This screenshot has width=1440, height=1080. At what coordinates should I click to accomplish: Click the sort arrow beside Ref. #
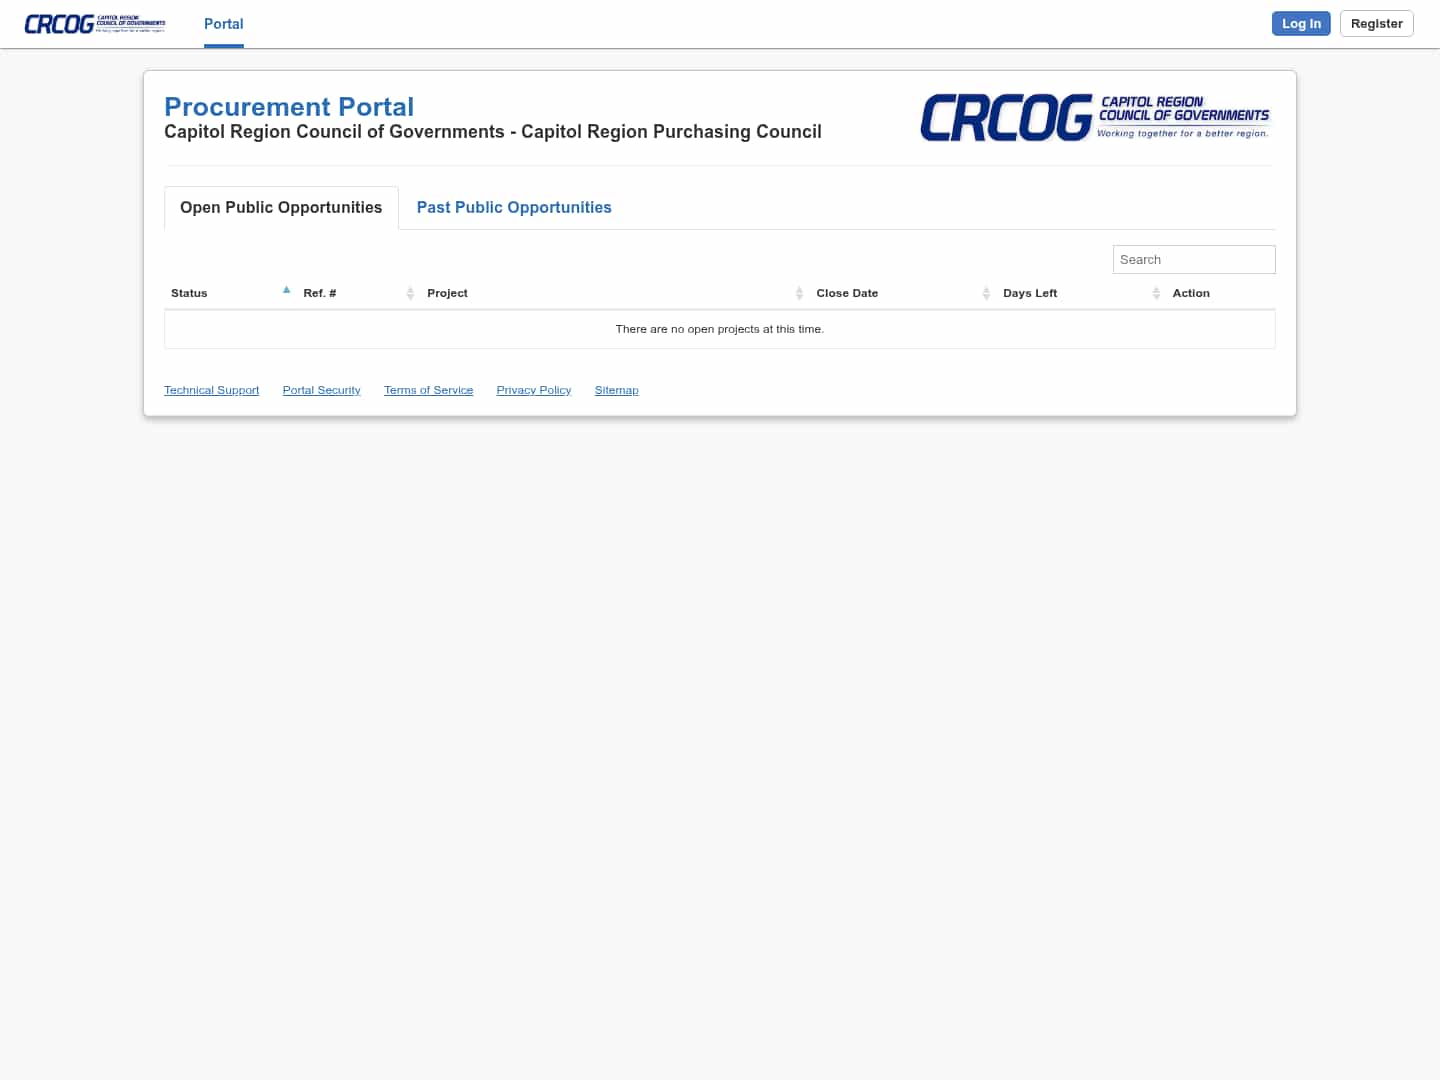pos(410,293)
